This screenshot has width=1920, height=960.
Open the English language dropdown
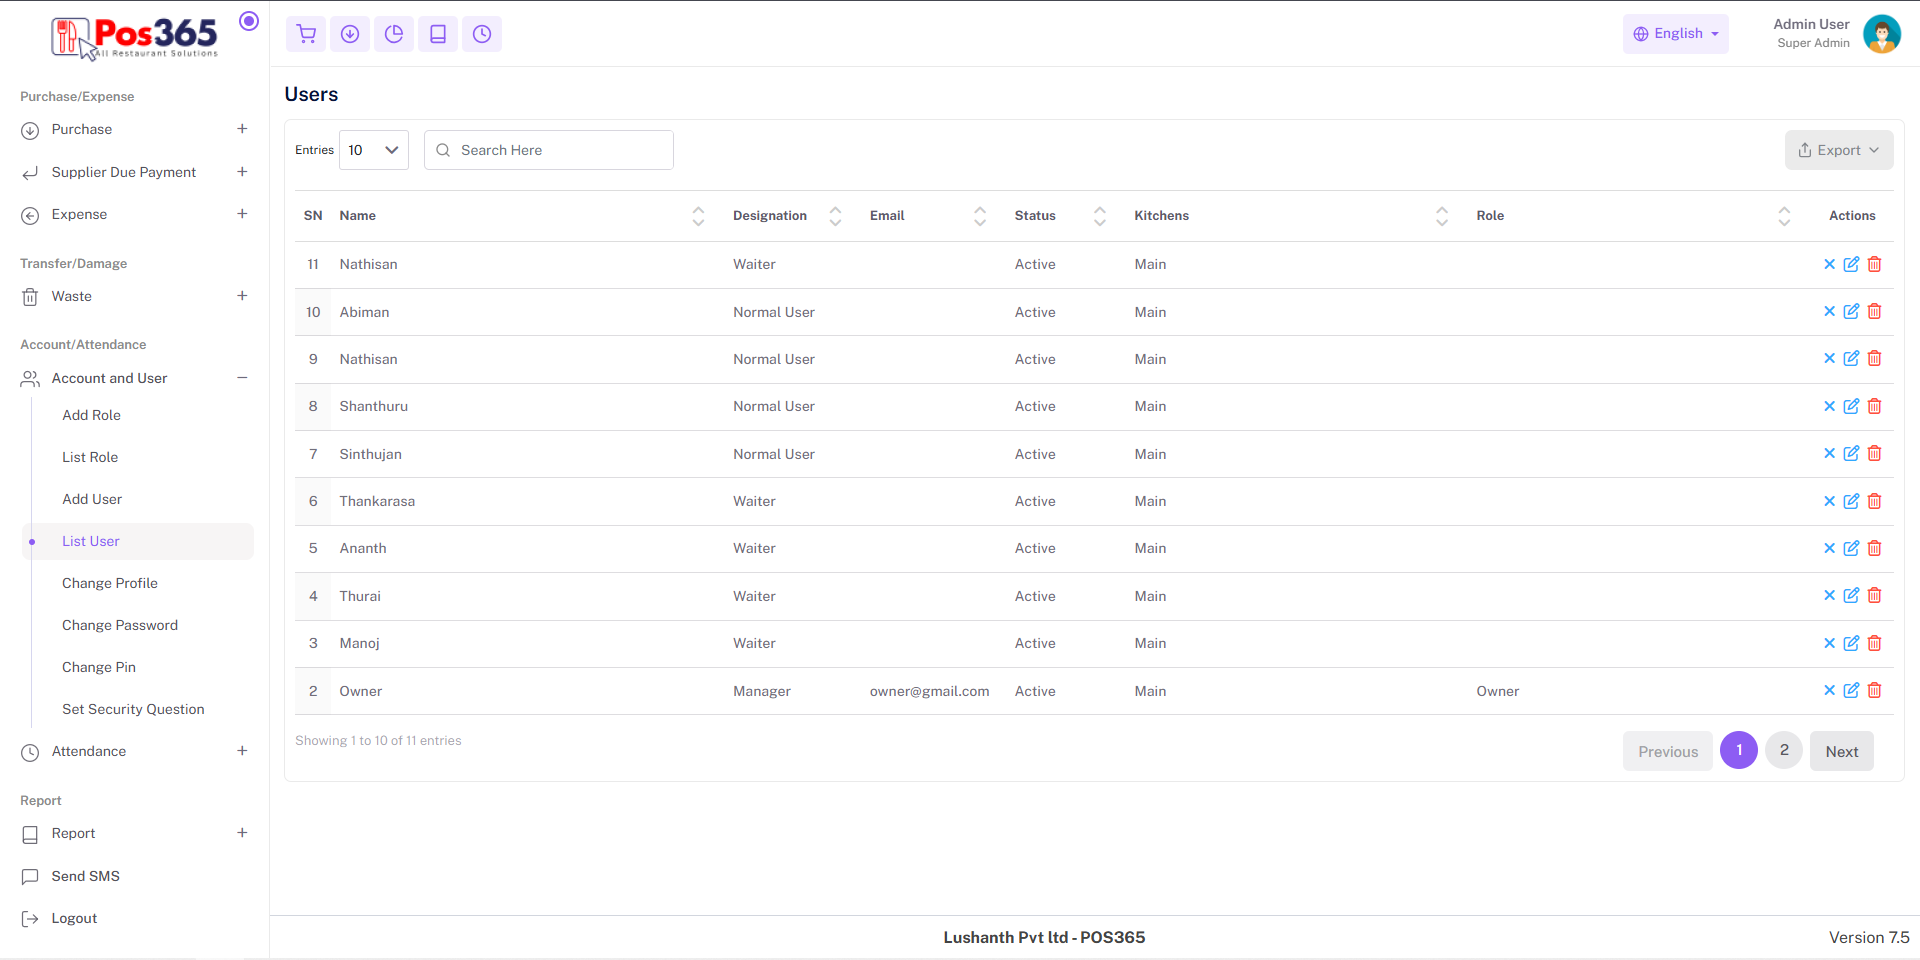[1675, 34]
